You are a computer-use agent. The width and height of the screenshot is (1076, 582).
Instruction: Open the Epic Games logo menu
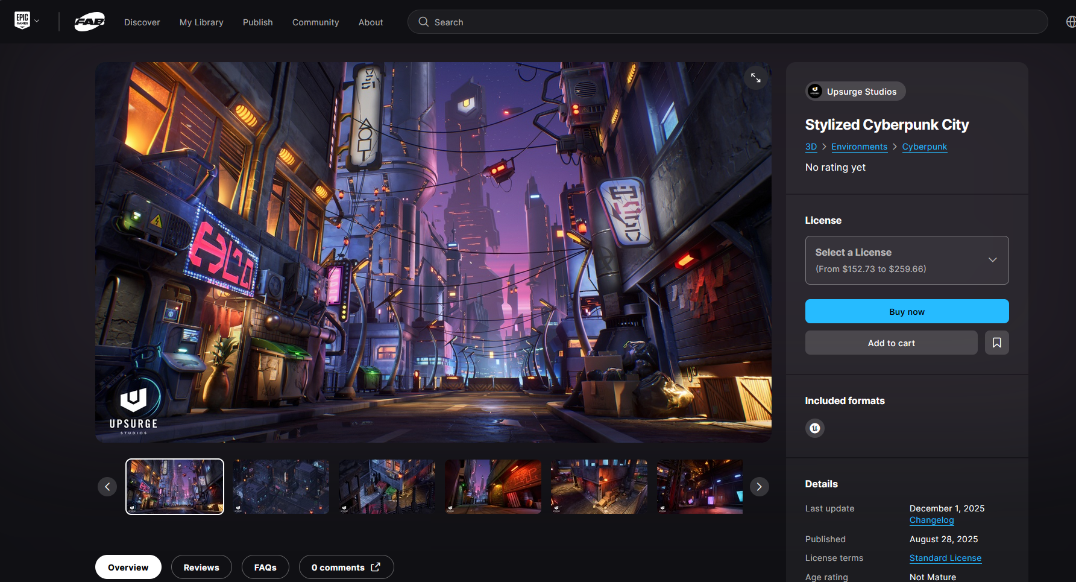pyautogui.click(x=22, y=21)
